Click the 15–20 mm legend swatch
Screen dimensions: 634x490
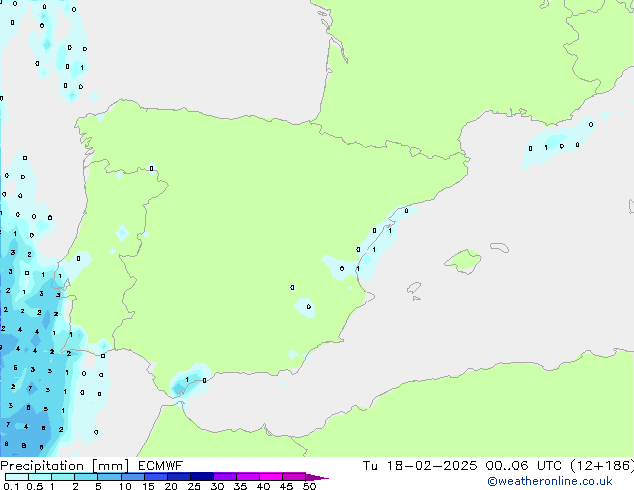155,477
